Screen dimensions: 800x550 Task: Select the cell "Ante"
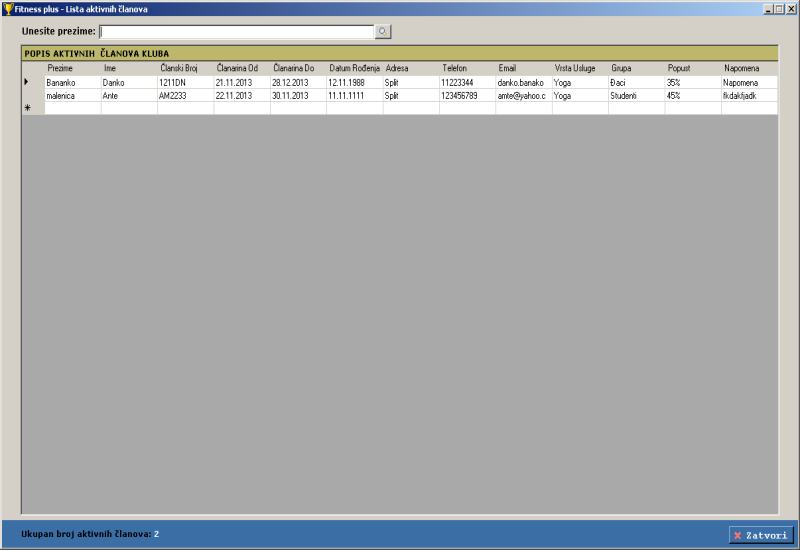click(129, 95)
